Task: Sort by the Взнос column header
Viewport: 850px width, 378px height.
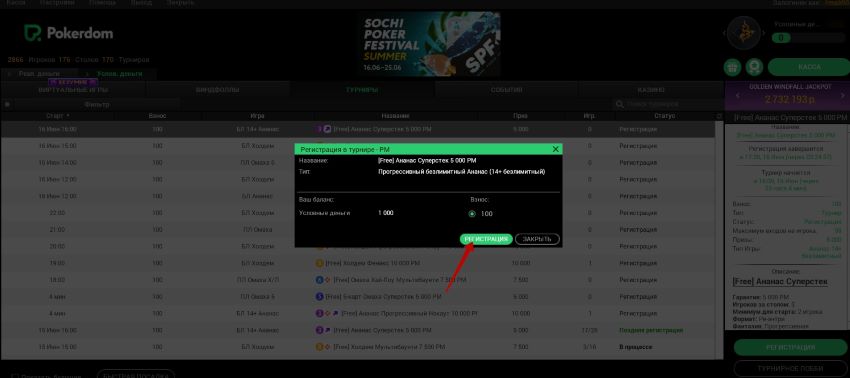Action: (x=157, y=116)
